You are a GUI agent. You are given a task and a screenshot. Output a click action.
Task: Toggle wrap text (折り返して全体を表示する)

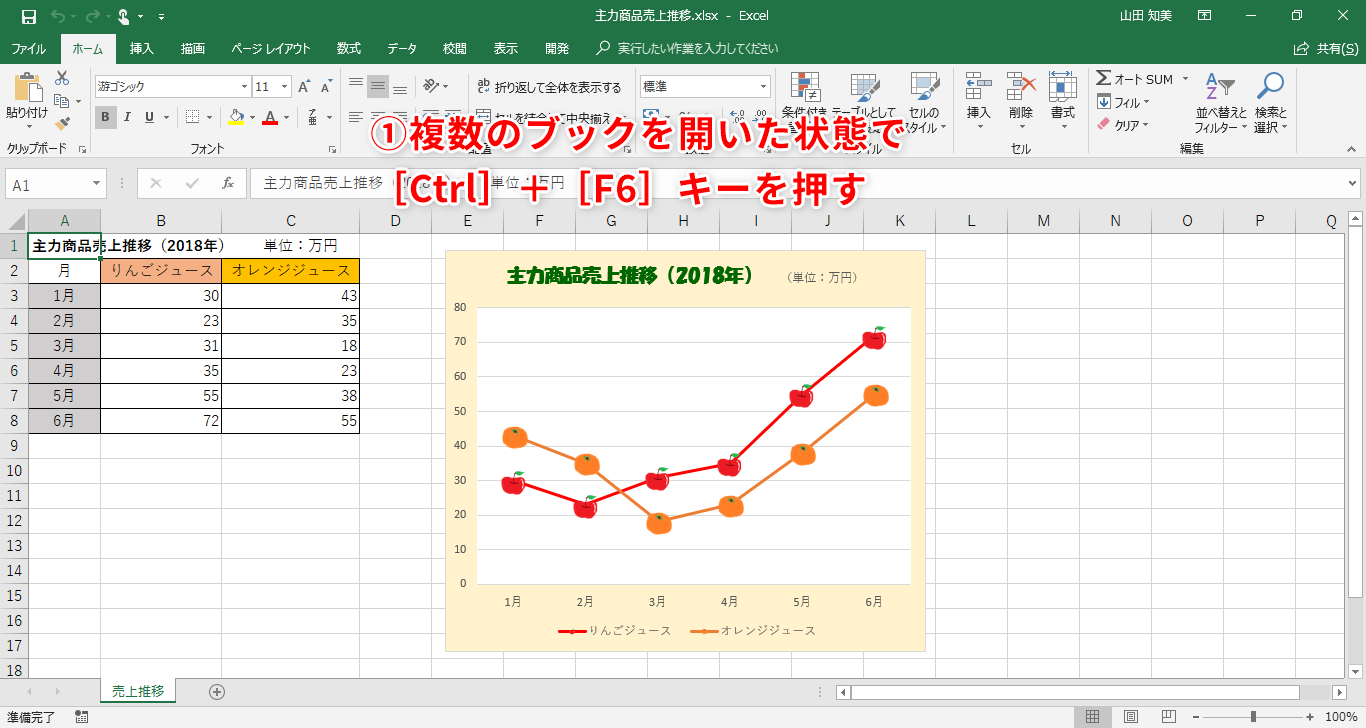[549, 87]
